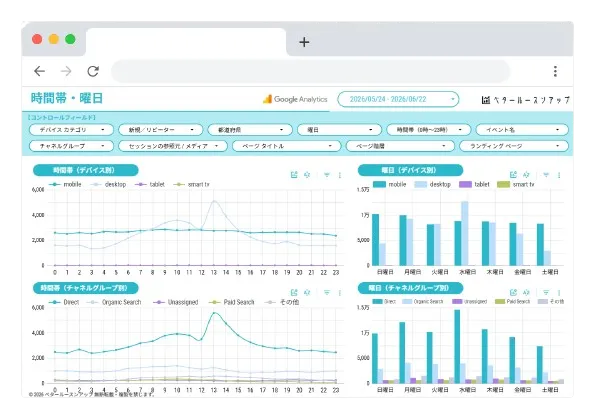The image size is (595, 419).
Task: Open filter icon on 時間帯（デバイス別） chart
Action: click(327, 175)
